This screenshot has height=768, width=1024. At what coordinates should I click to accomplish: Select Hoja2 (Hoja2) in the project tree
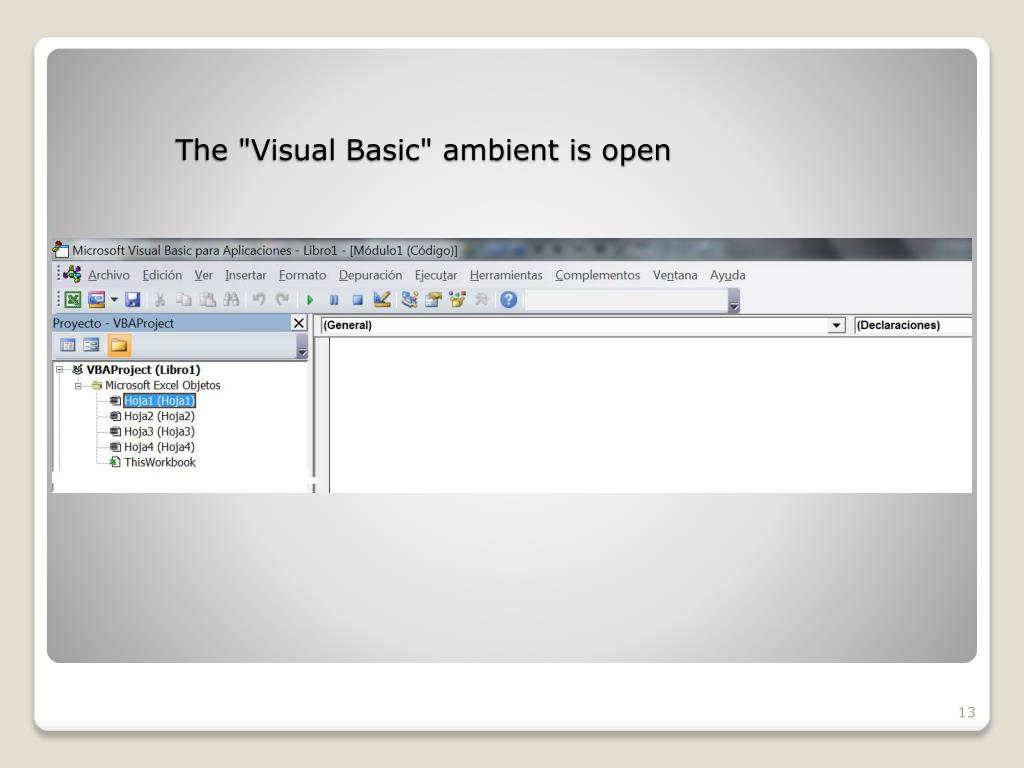coord(159,416)
